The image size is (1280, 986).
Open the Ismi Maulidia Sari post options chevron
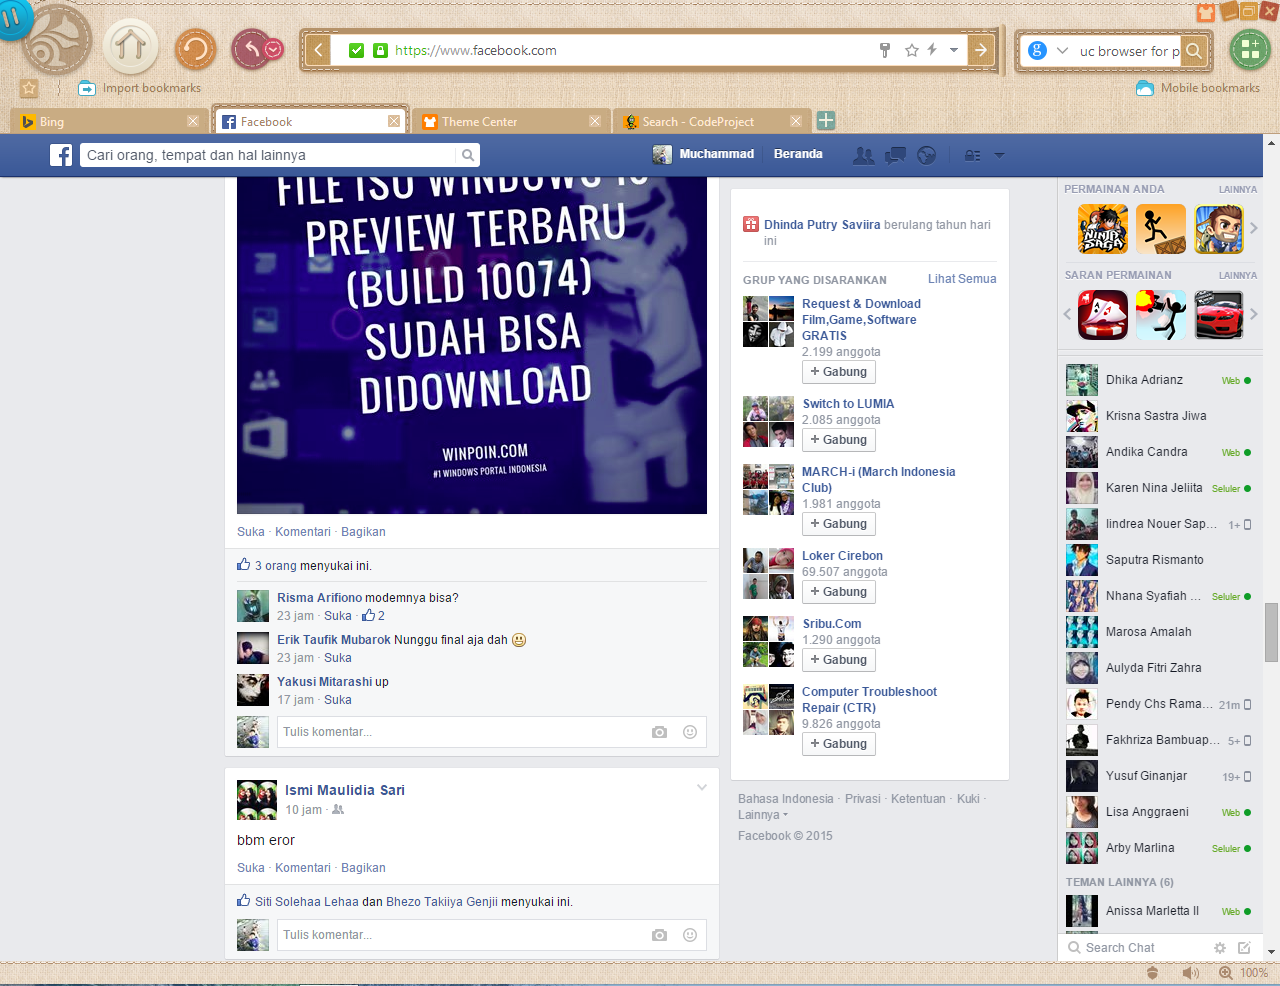click(x=702, y=787)
